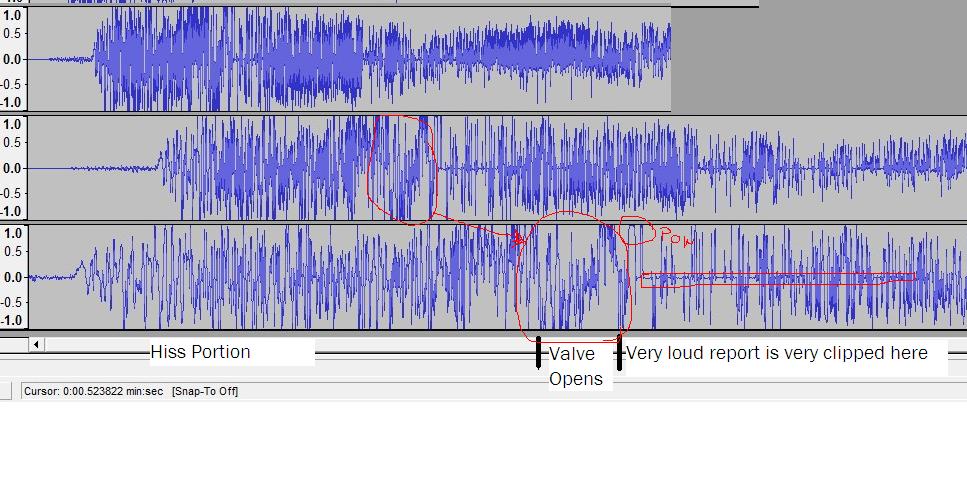Click the black marker left of 'Valve Opens'
The image size is (967, 484).
[539, 352]
